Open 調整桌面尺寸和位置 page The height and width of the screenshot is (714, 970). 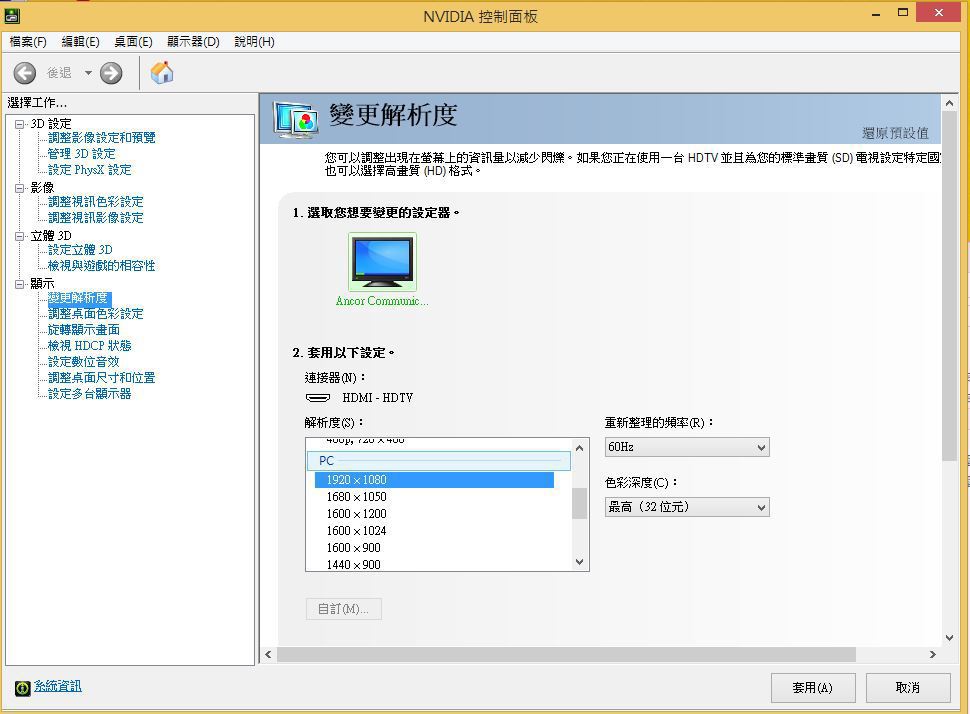point(101,378)
